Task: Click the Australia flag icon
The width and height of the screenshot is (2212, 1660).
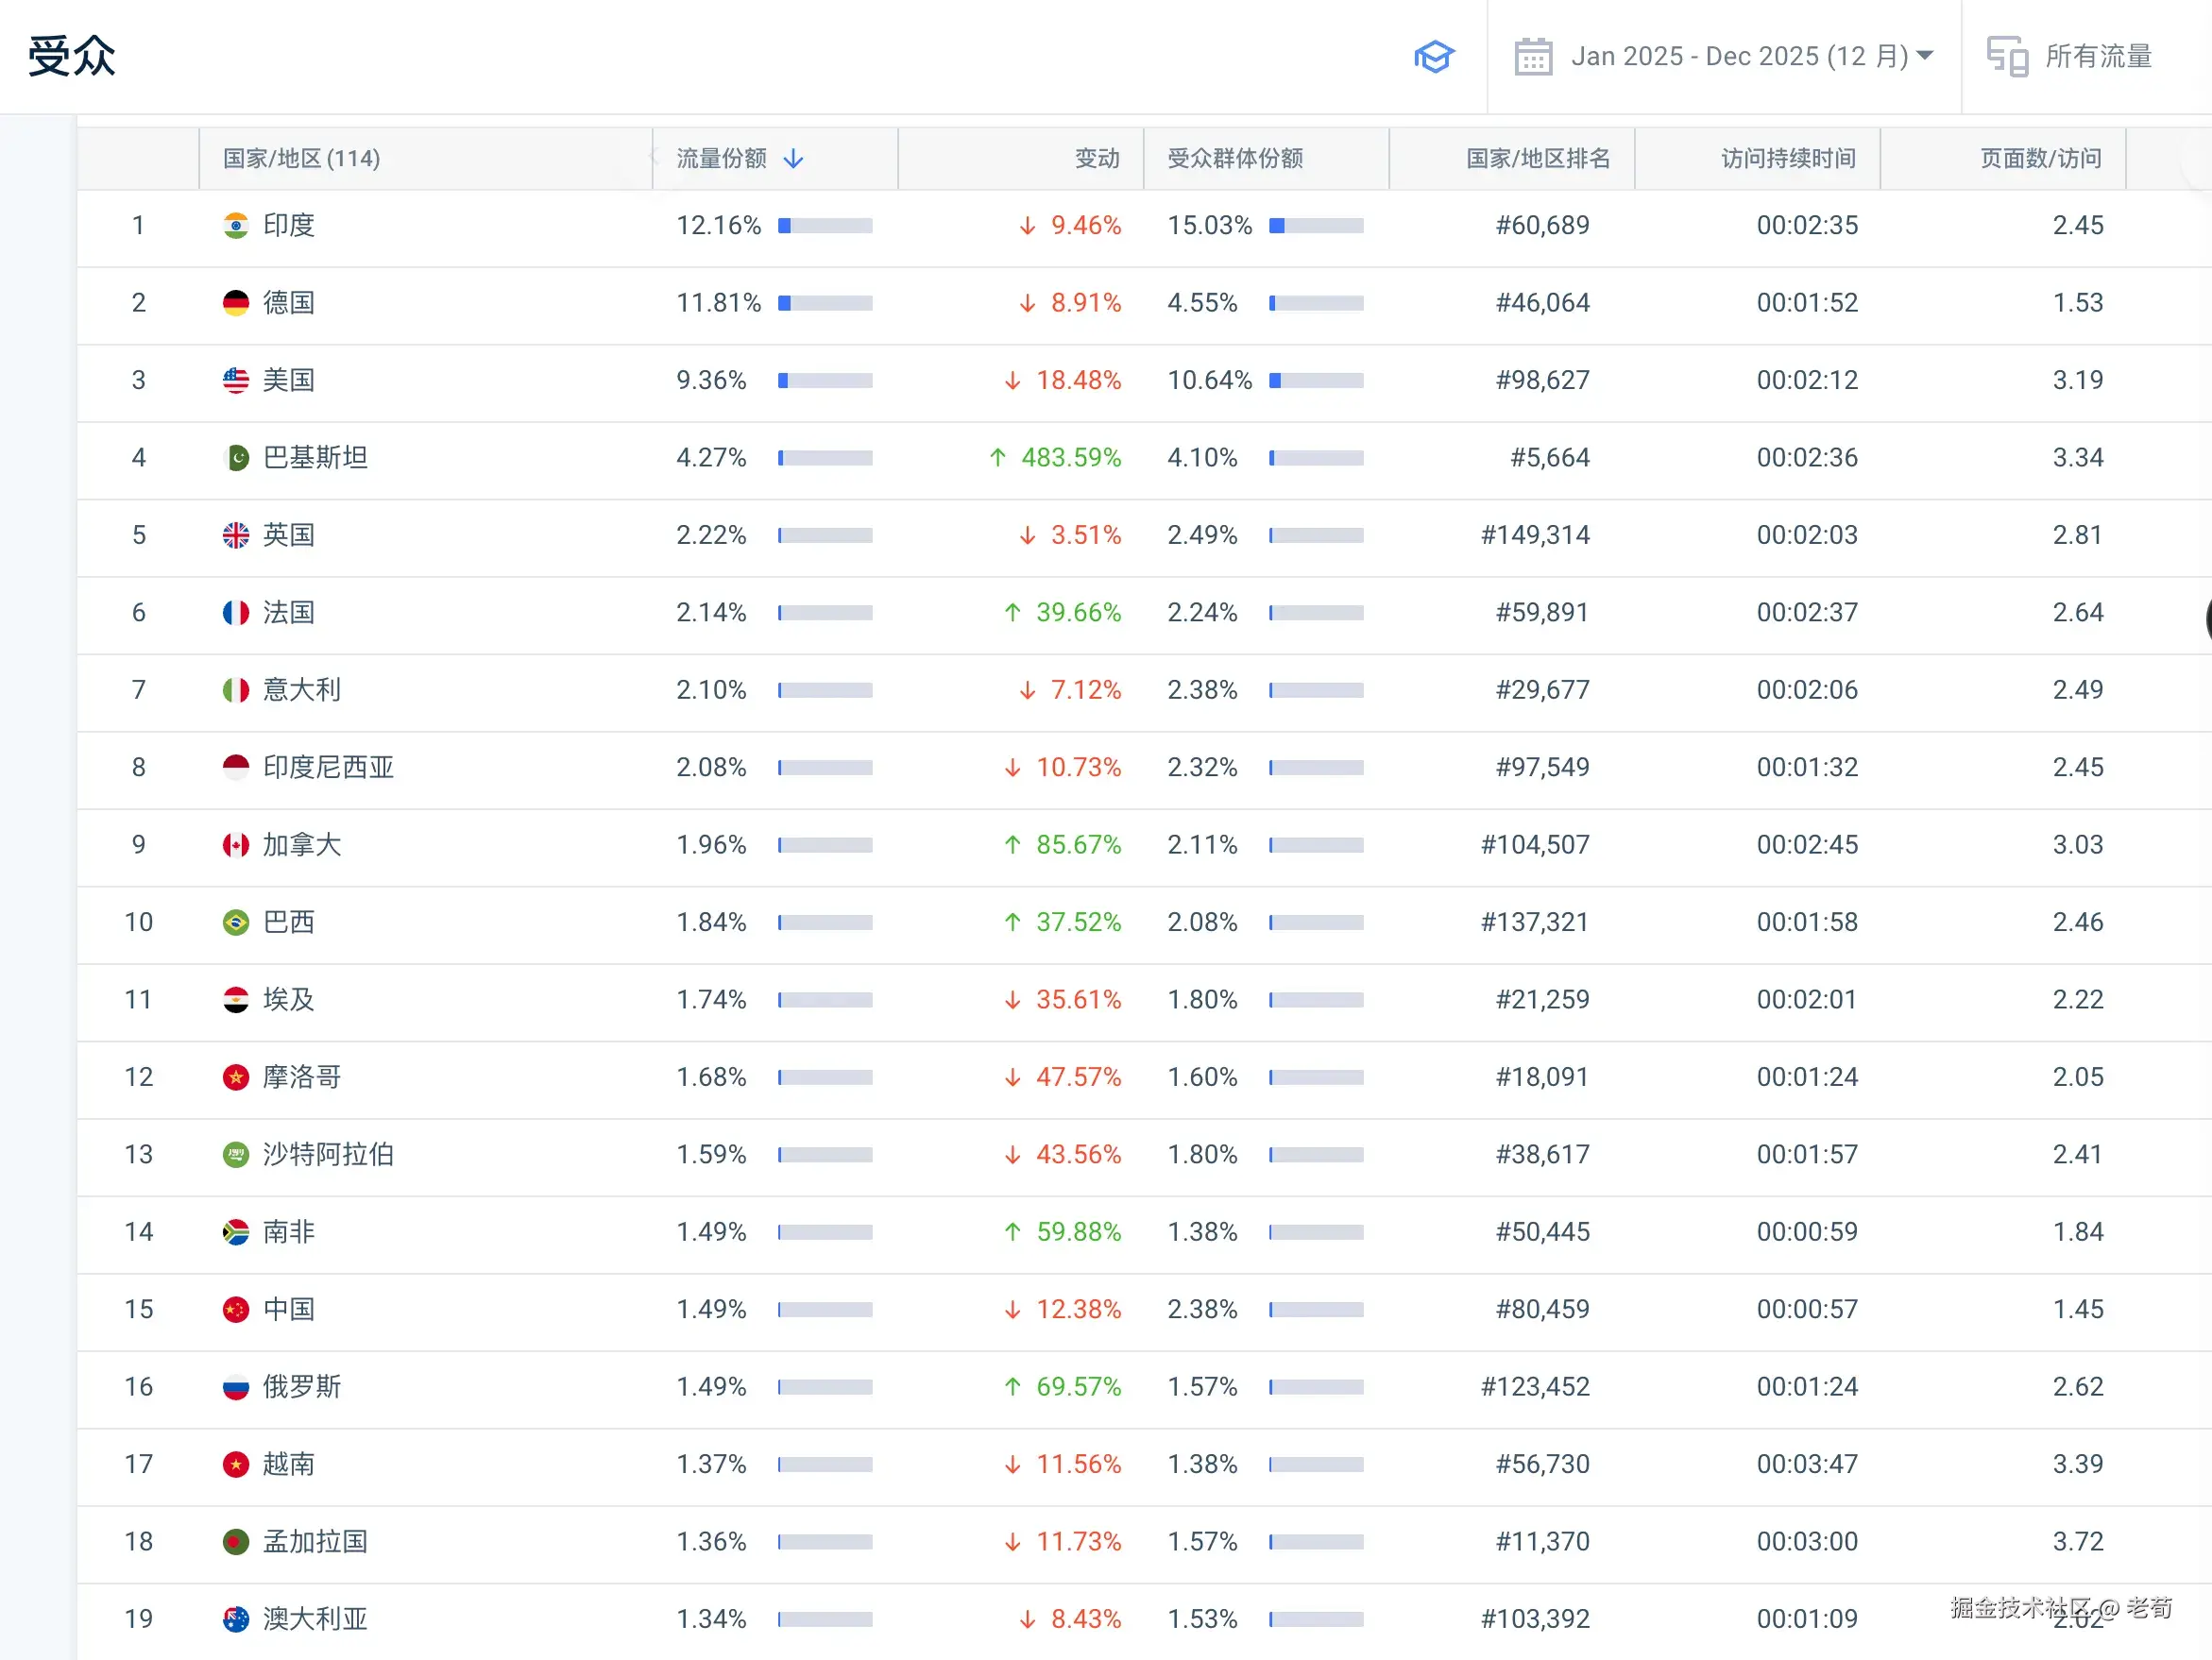Action: pos(236,1619)
